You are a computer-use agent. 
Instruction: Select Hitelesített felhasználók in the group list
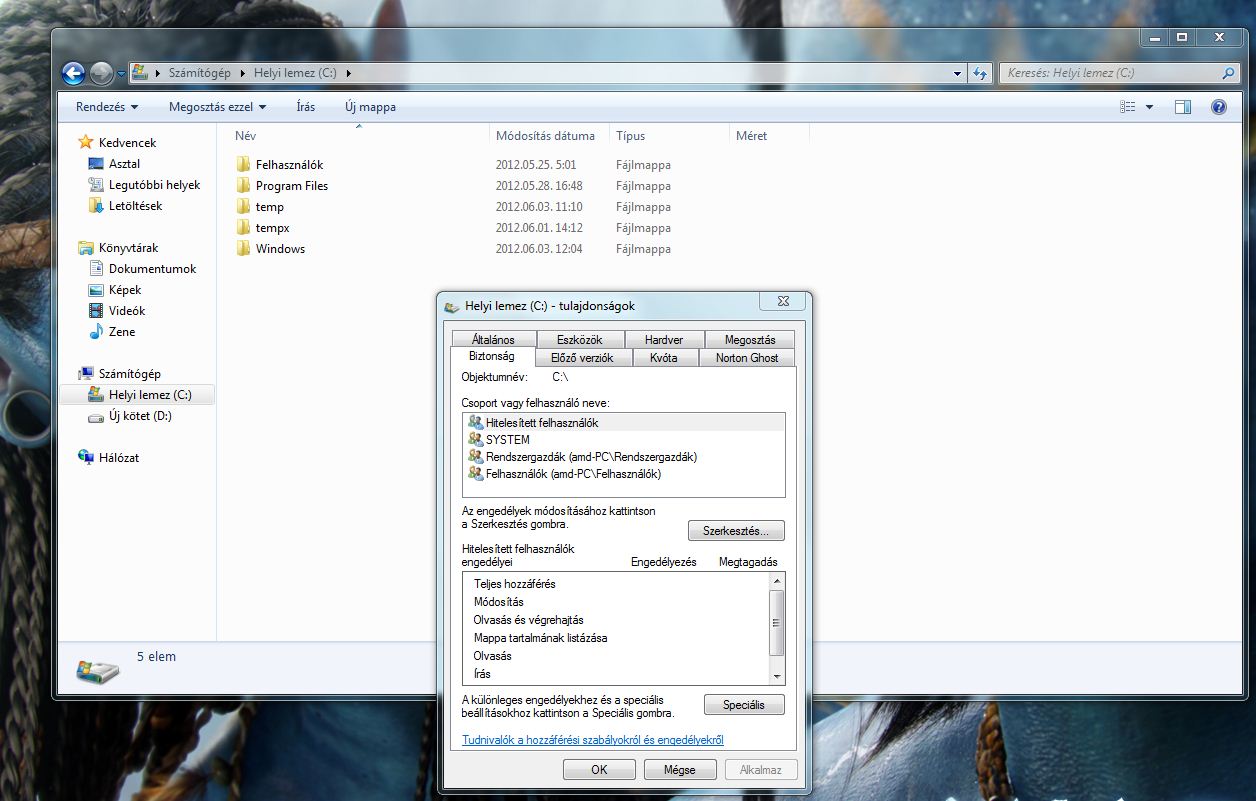click(624, 423)
